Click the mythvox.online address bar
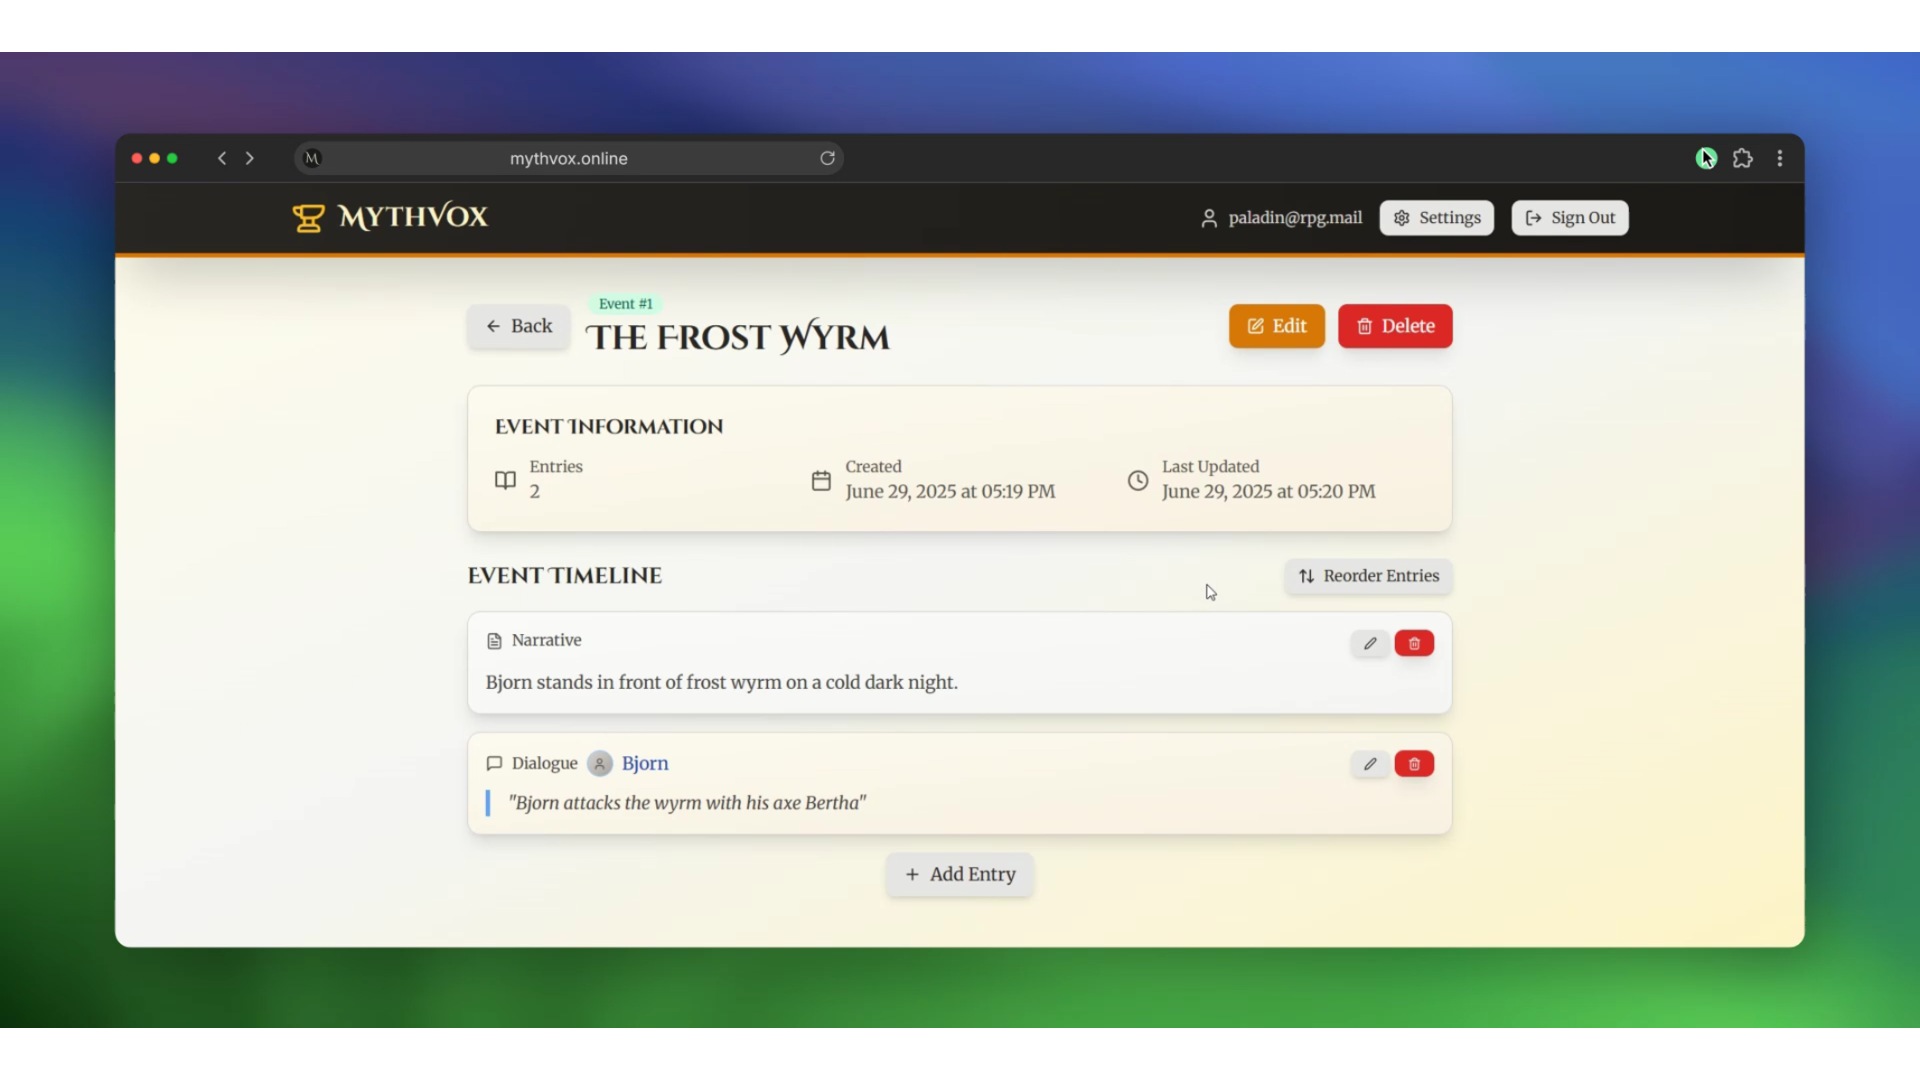Image resolution: width=1920 pixels, height=1080 pixels. [568, 158]
